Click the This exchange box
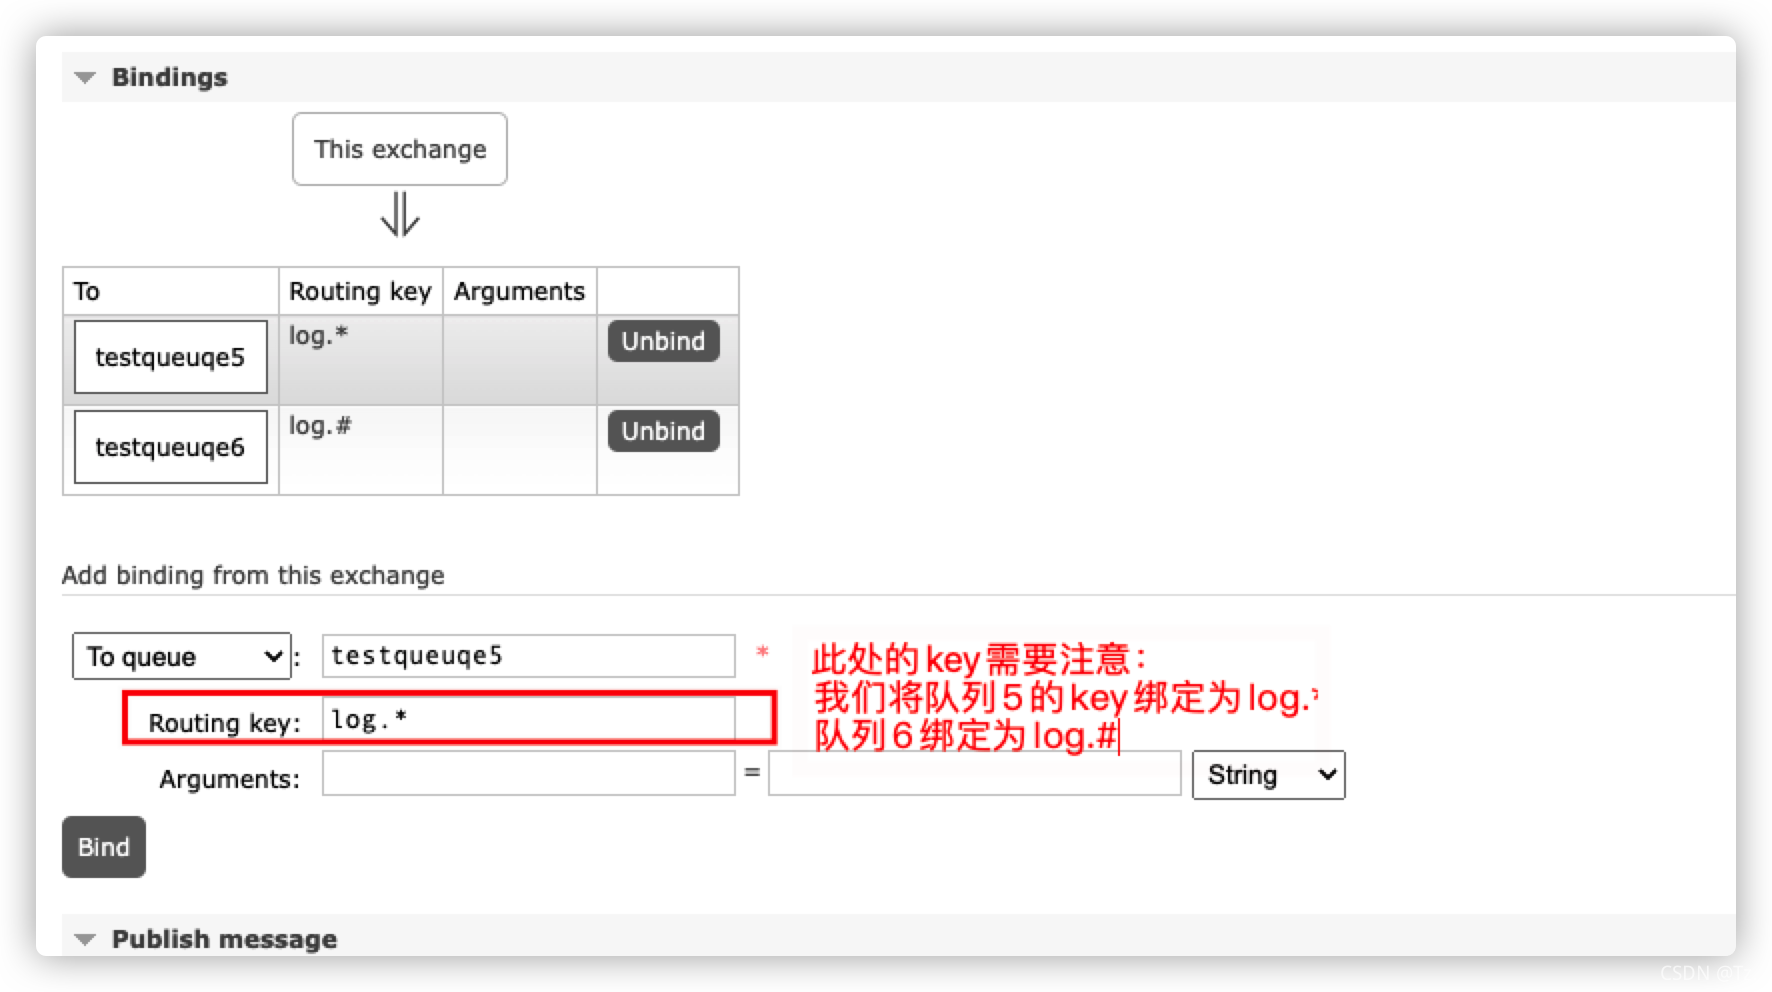The height and width of the screenshot is (992, 1772). pyautogui.click(x=400, y=149)
